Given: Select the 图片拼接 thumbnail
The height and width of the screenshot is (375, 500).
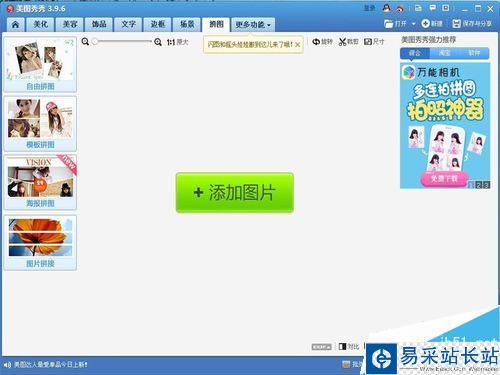Looking at the screenshot, I should pyautogui.click(x=40, y=242).
